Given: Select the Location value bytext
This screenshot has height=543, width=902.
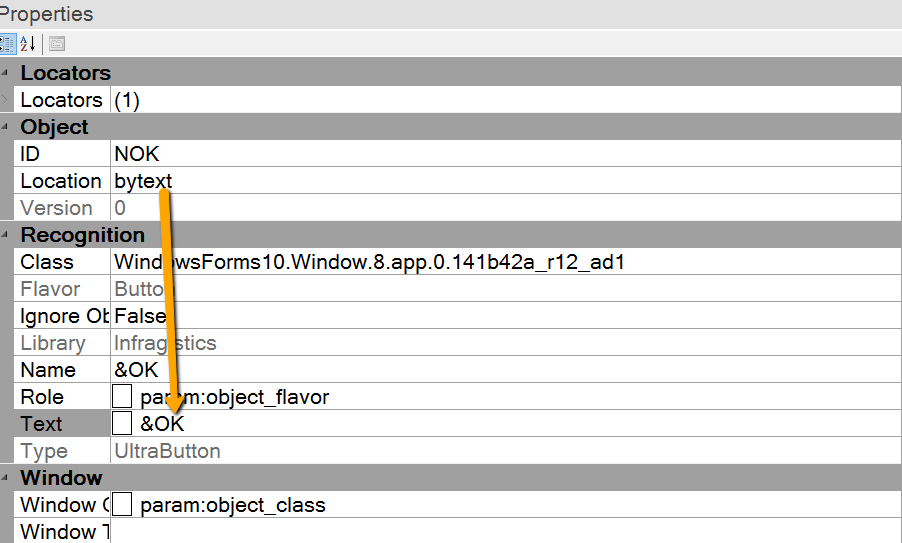Looking at the screenshot, I should [144, 181].
